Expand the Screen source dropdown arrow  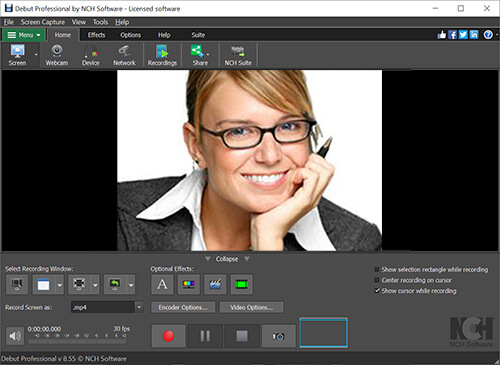pyautogui.click(x=36, y=55)
